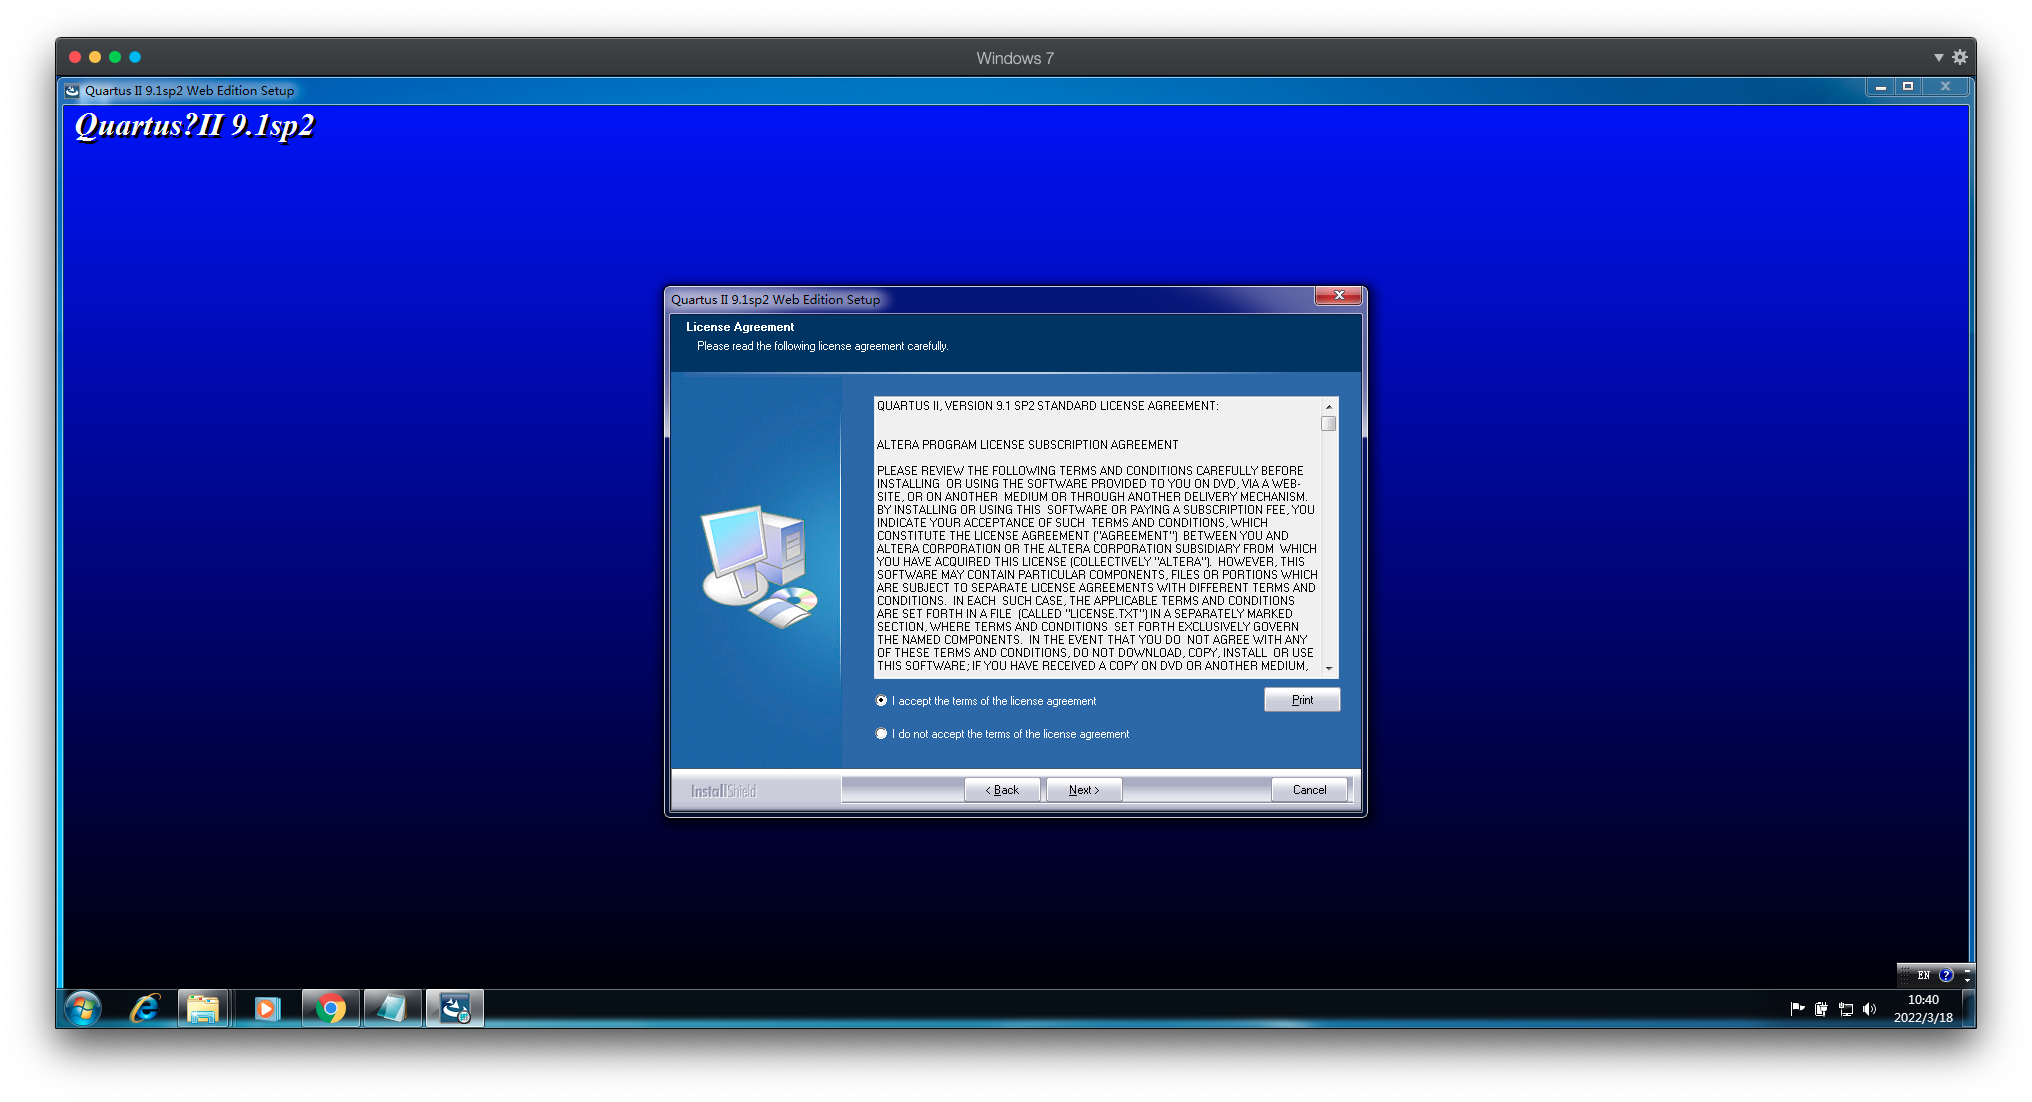Open Windows Explorer folder icon in taskbar
The height and width of the screenshot is (1102, 2032).
pyautogui.click(x=203, y=1009)
